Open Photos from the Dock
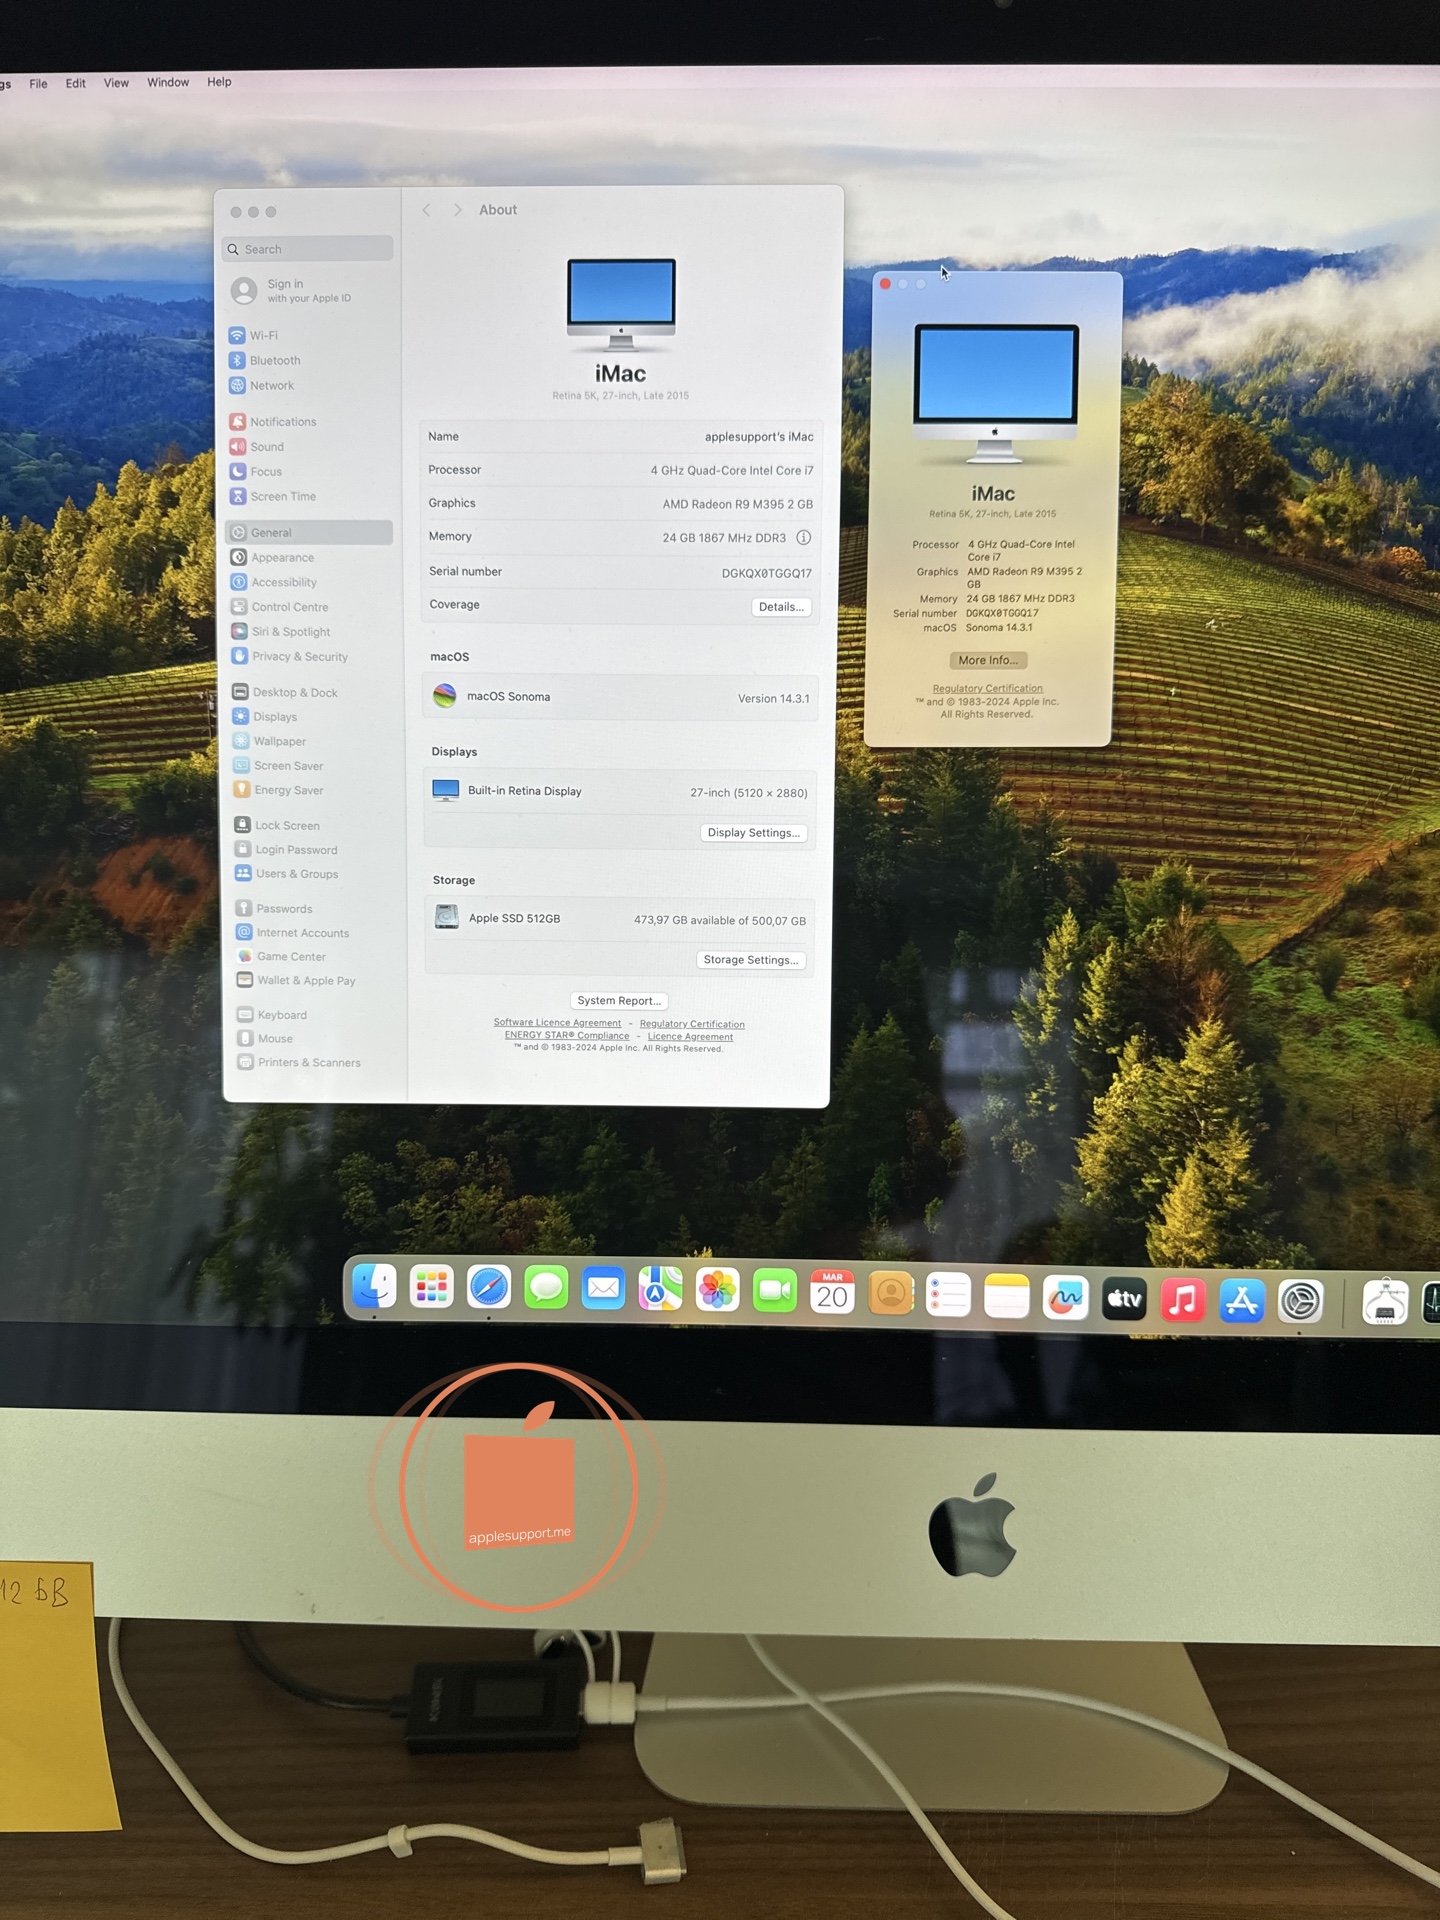This screenshot has width=1440, height=1920. coord(717,1292)
